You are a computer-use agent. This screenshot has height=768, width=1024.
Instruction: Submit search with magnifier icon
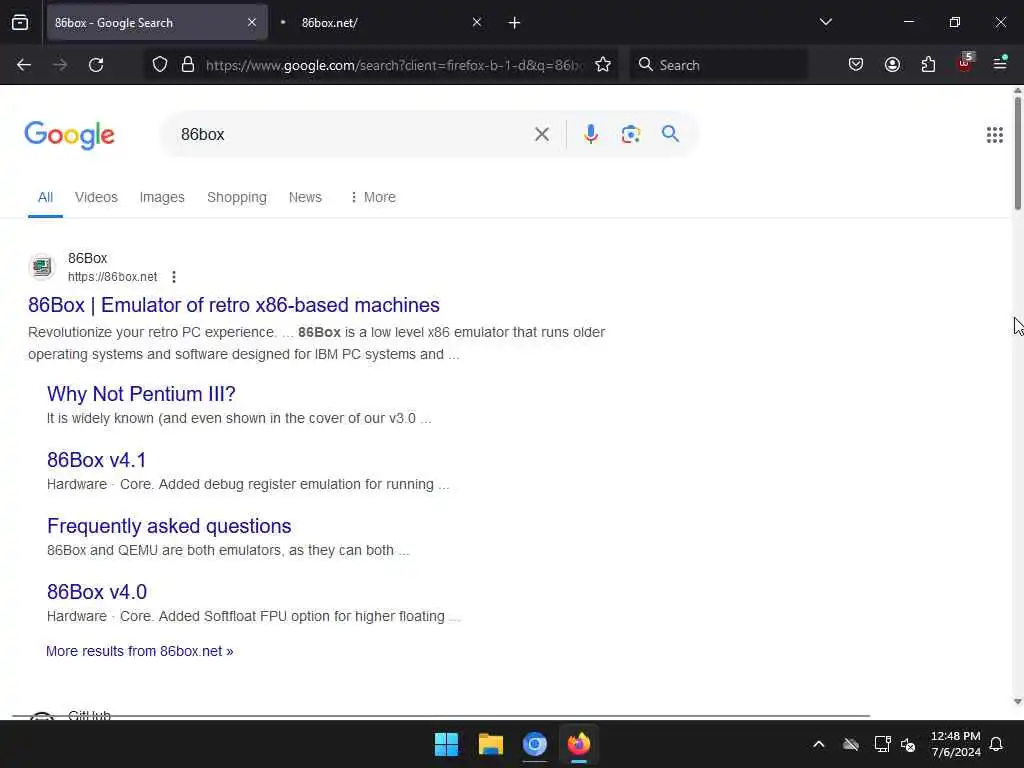(x=671, y=134)
